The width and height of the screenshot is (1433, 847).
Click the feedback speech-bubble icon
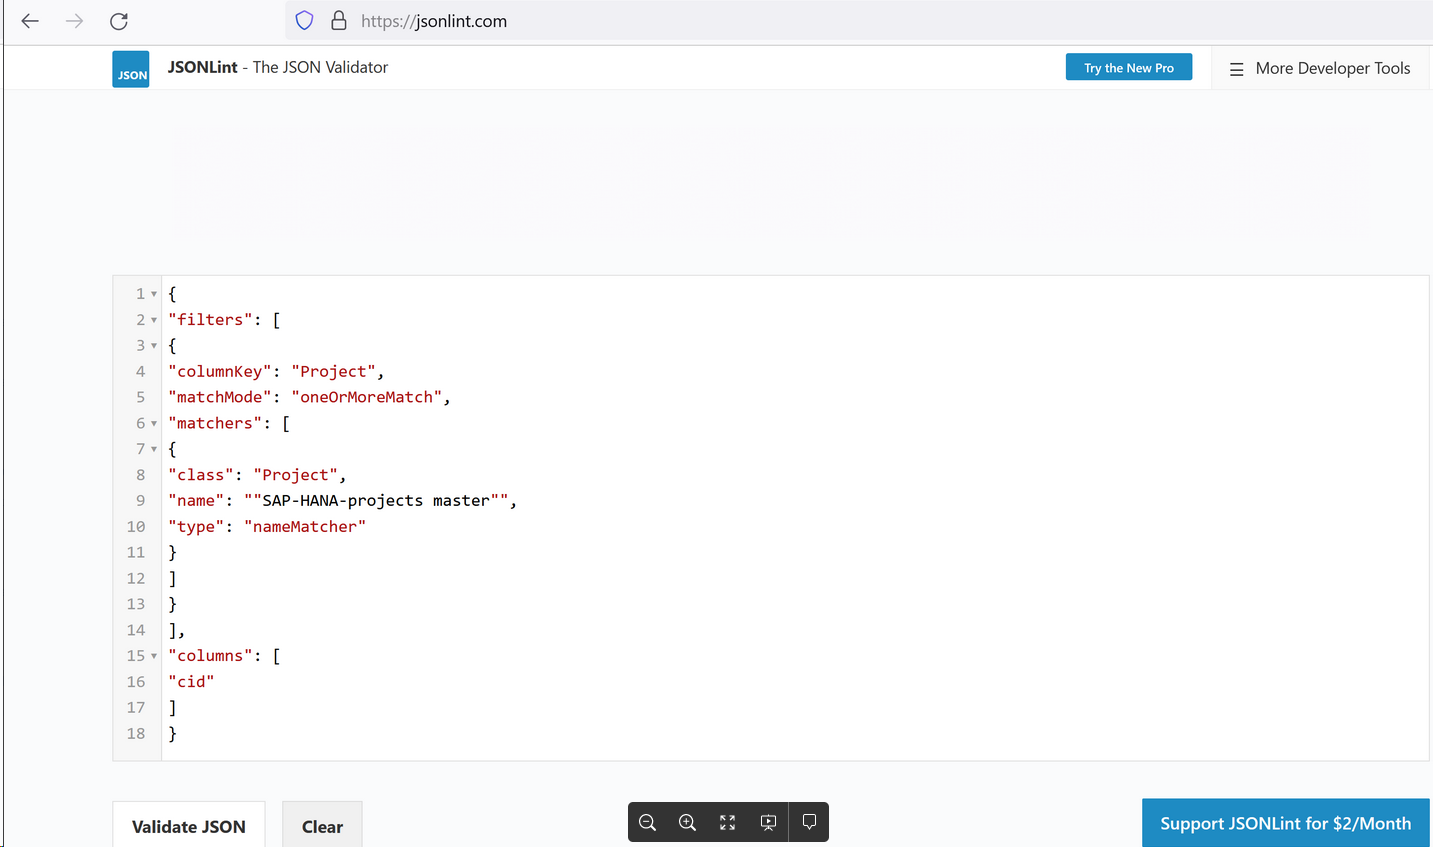click(x=809, y=821)
